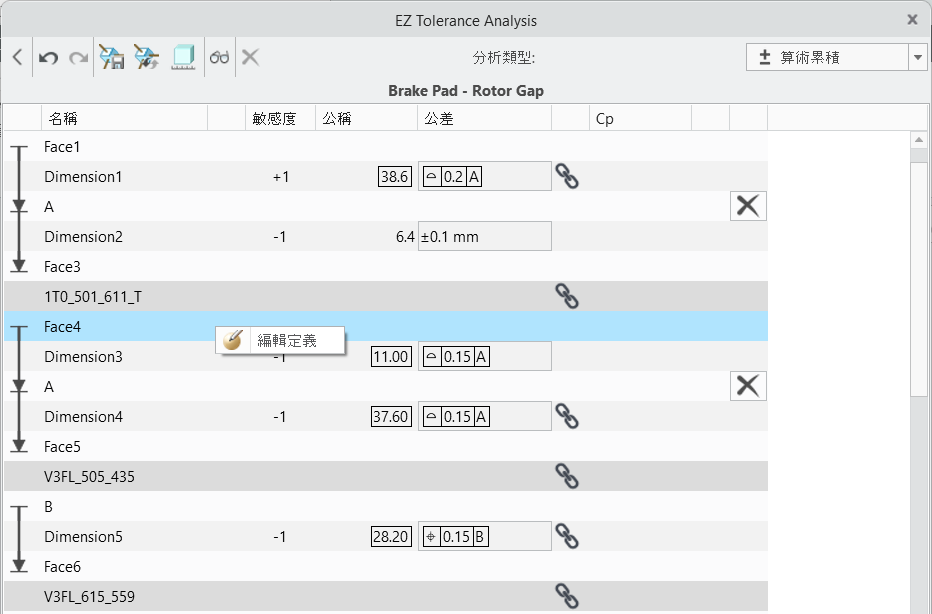Click the scrollbar up arrow
932x614 pixels.
click(x=919, y=140)
